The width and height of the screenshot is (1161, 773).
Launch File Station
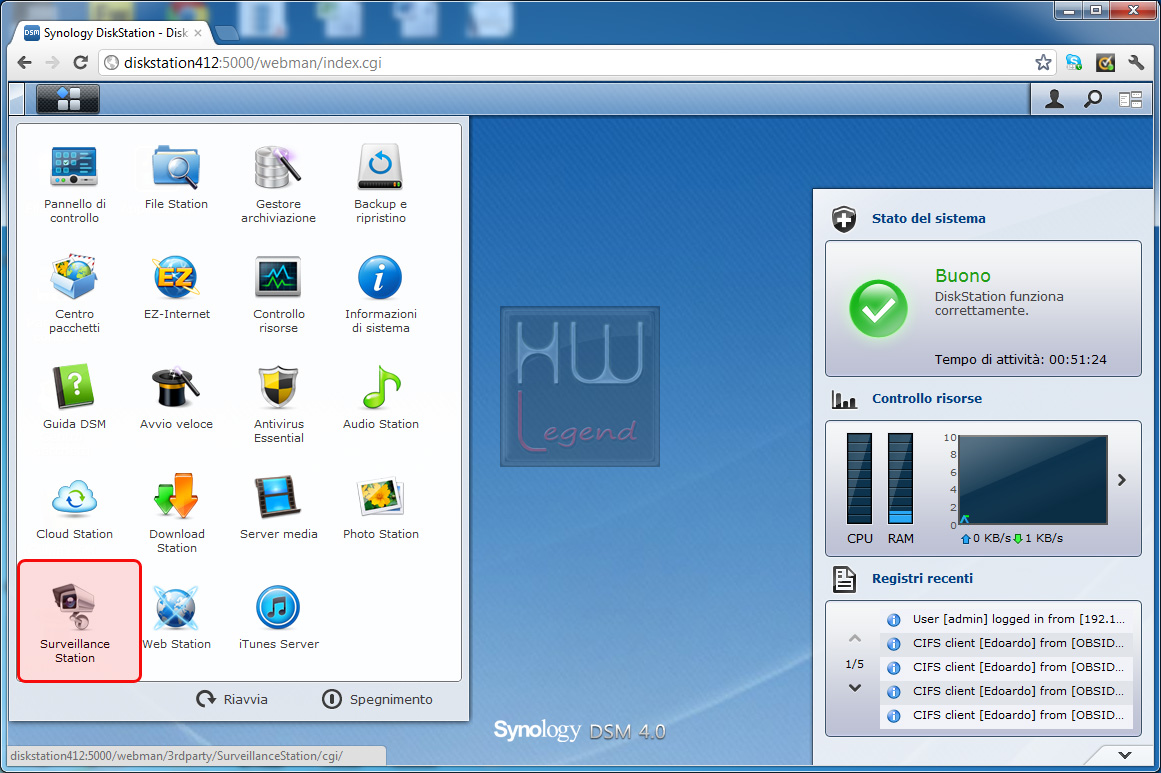point(176,178)
